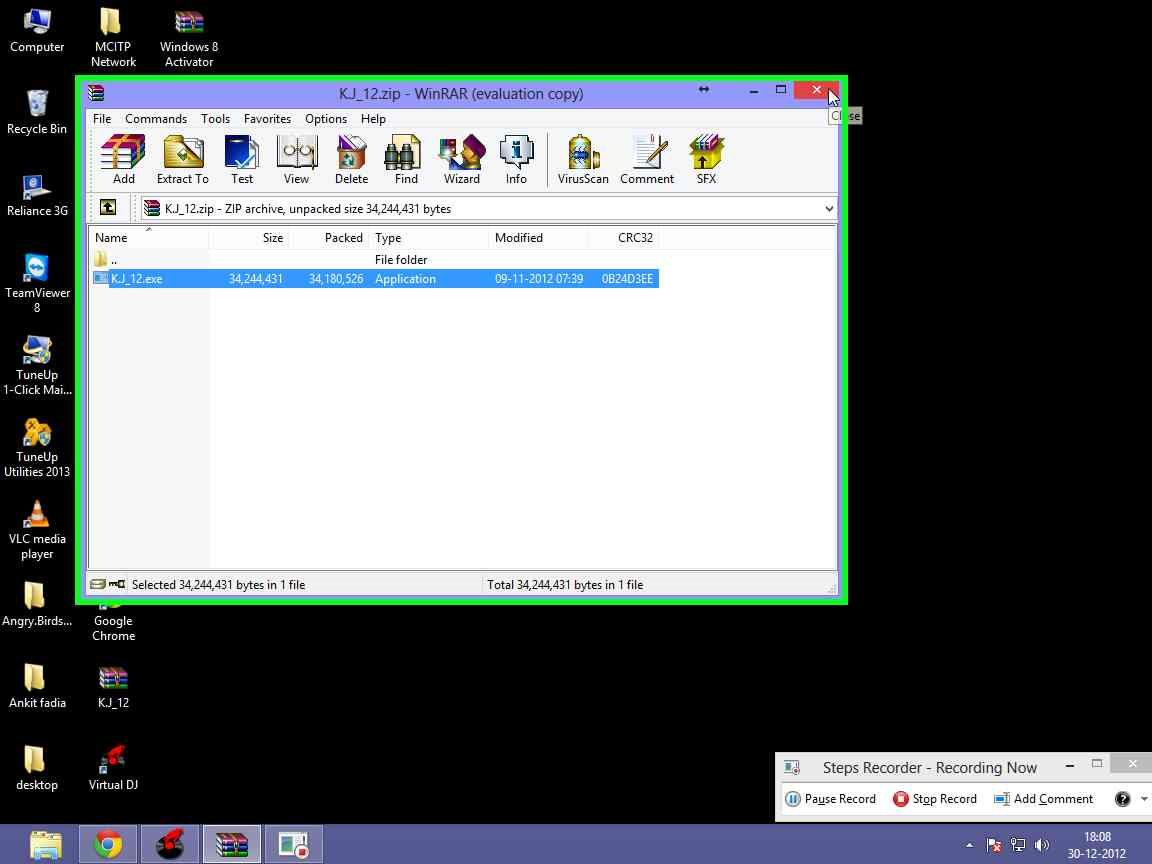Open the File menu
Viewport: 1152px width, 864px height.
(102, 118)
